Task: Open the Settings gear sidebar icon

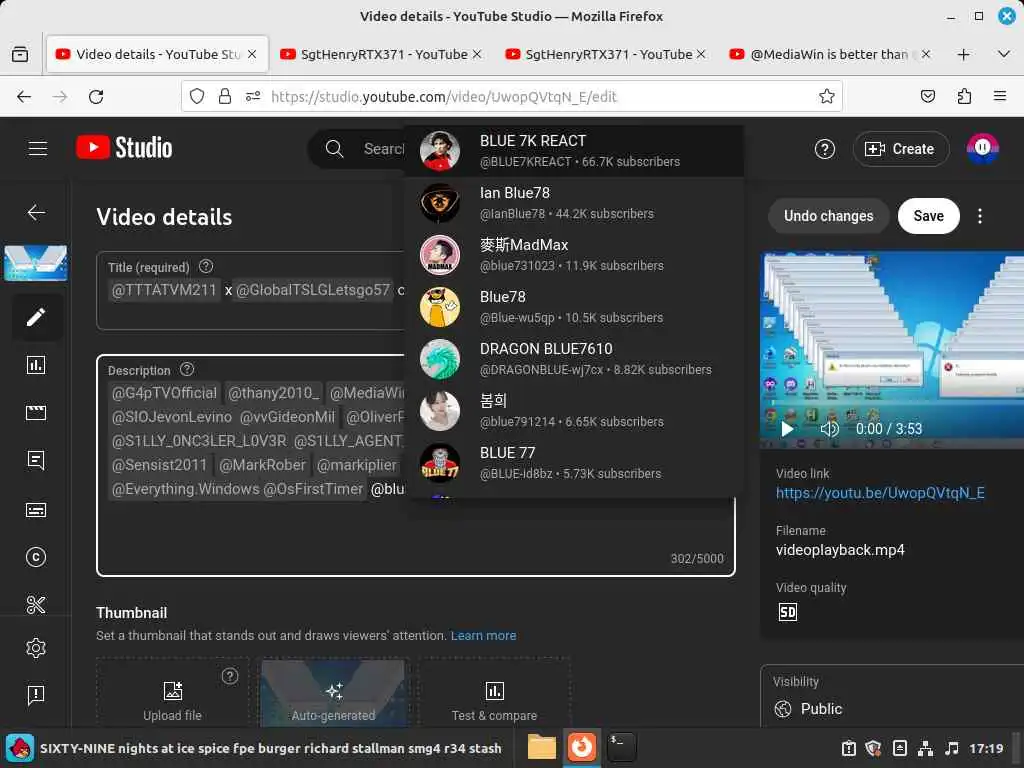Action: (x=36, y=648)
